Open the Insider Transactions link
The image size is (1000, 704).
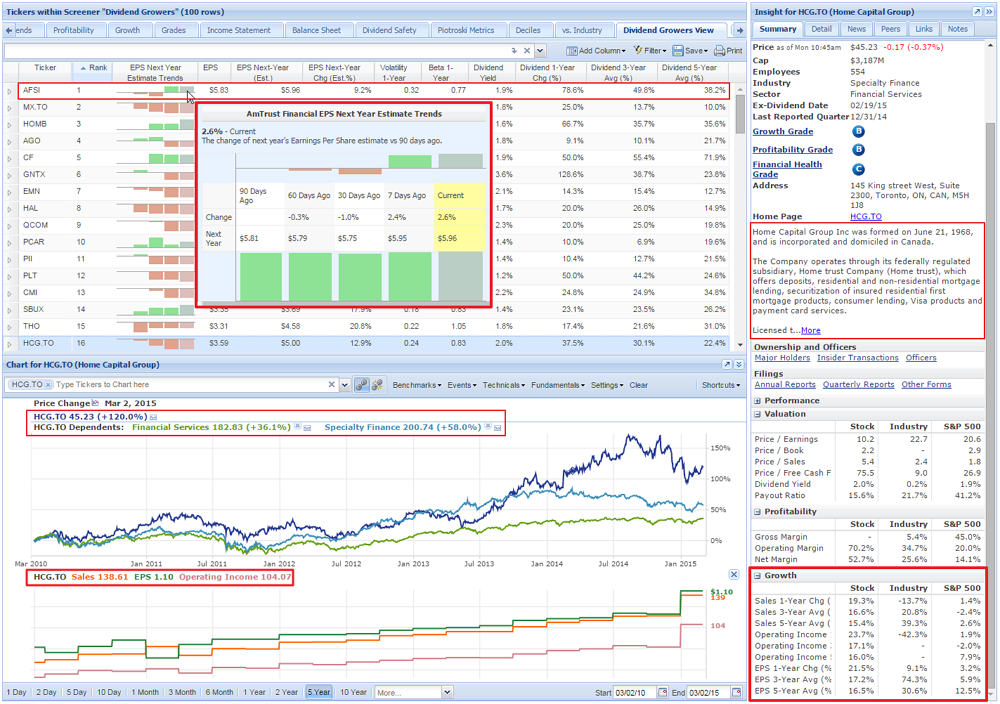tap(858, 358)
